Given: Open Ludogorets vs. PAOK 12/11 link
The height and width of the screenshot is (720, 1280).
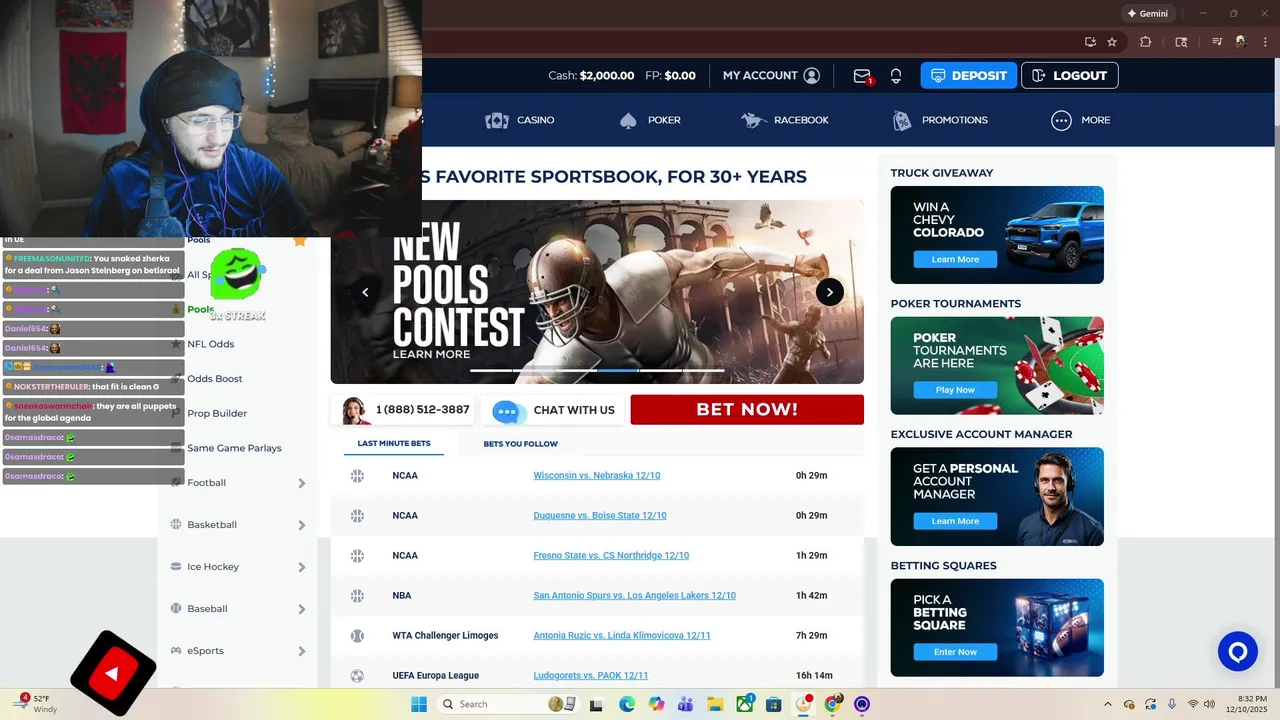Looking at the screenshot, I should tap(591, 676).
